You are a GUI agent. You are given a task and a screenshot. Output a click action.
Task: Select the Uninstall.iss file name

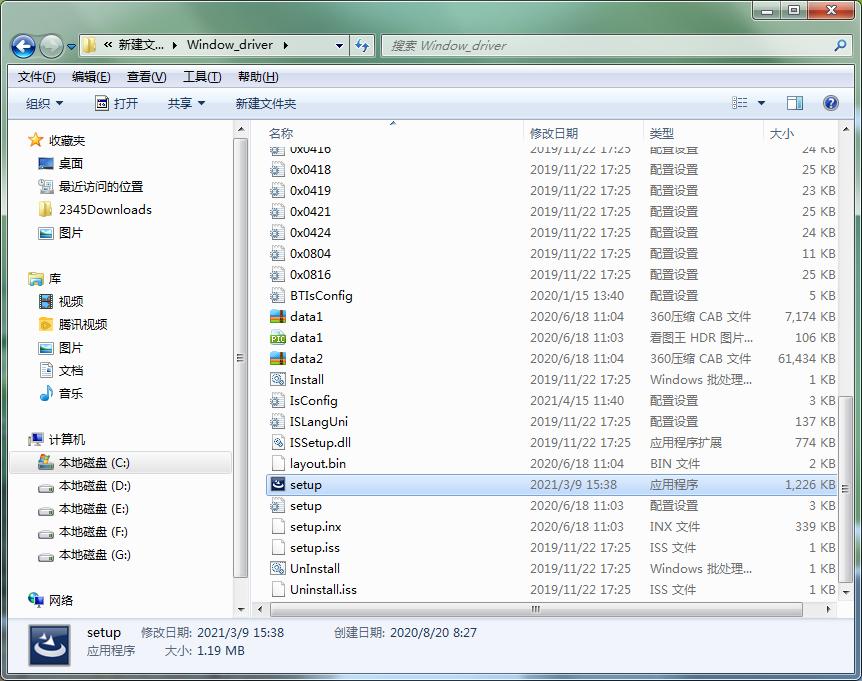323,590
